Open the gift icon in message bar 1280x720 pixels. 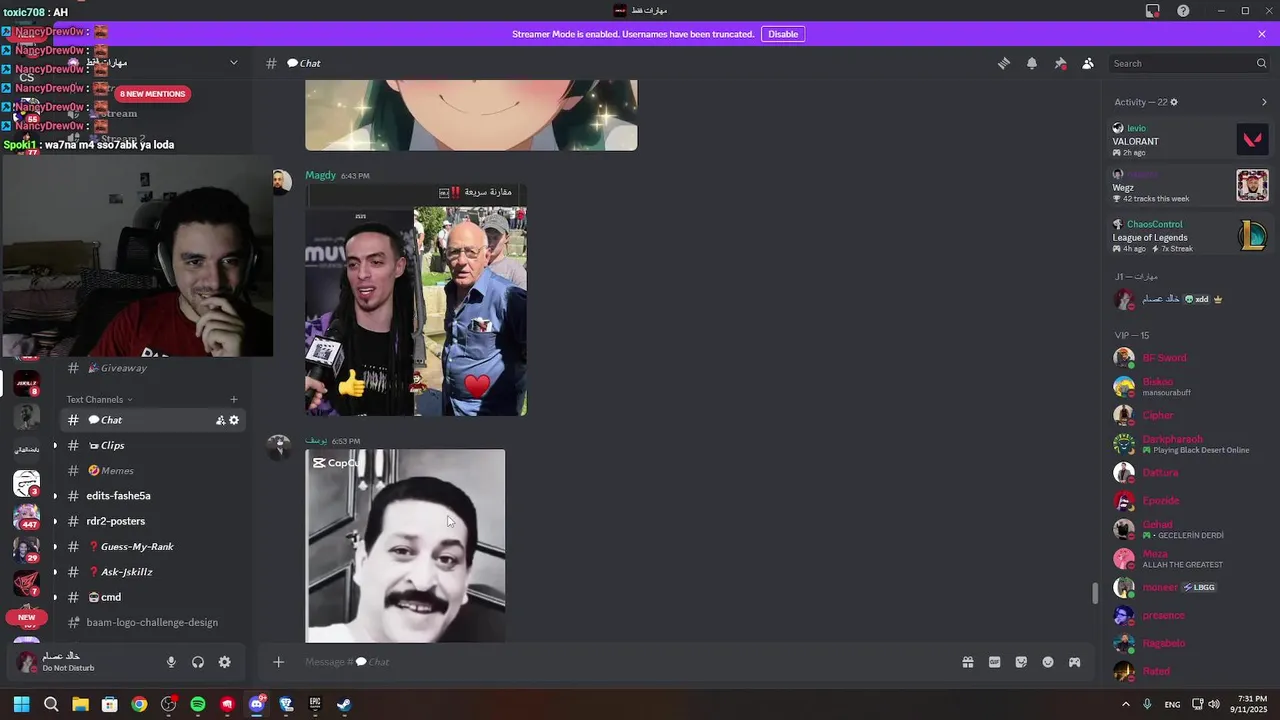pos(968,662)
